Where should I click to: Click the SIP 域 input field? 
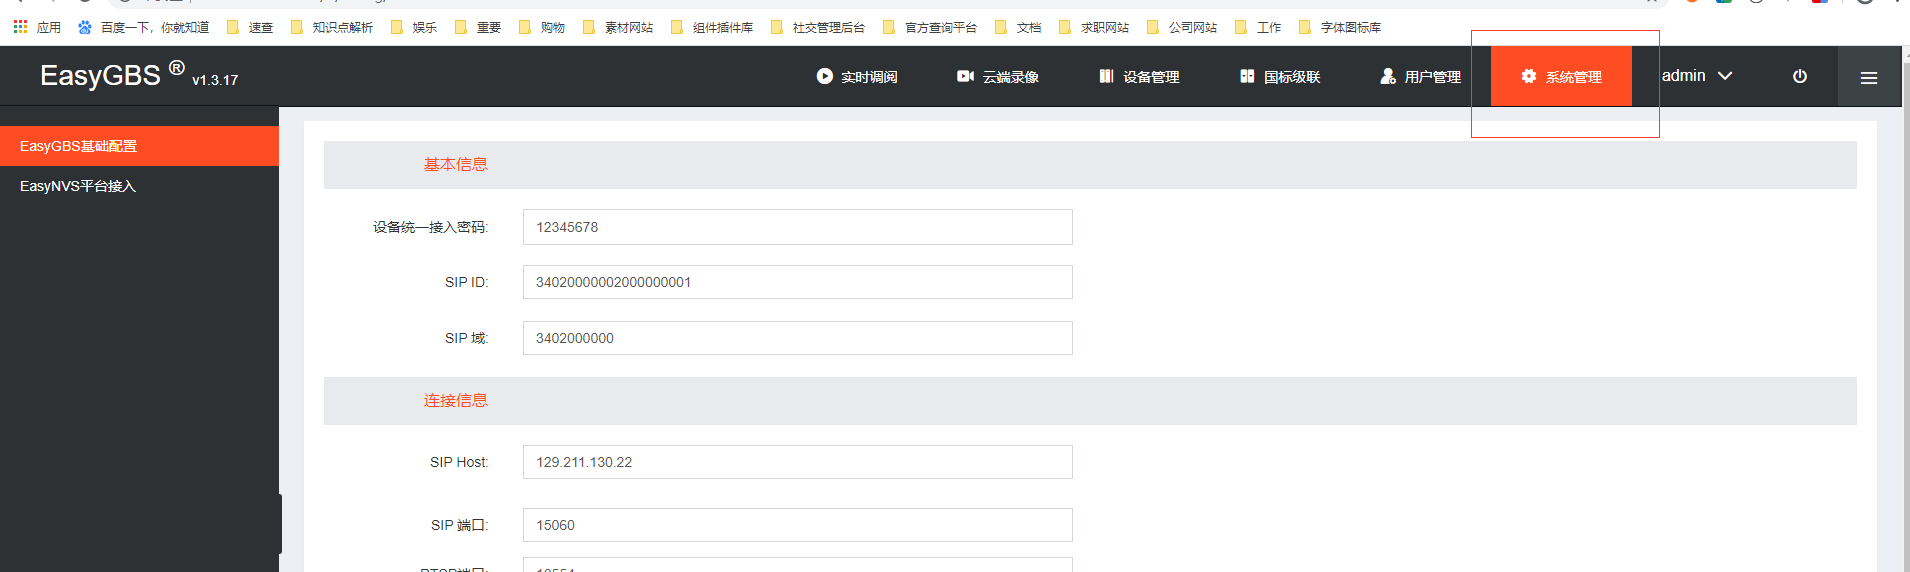pyautogui.click(x=797, y=338)
